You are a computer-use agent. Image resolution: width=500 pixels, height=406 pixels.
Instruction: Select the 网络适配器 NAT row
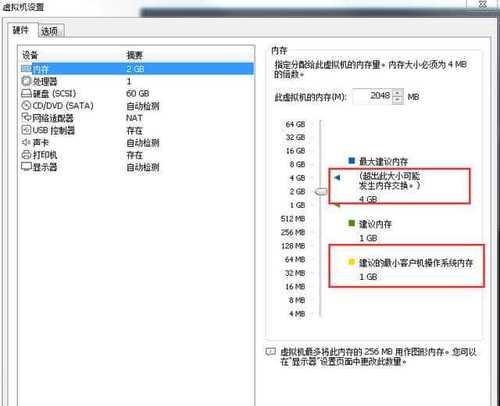click(x=137, y=118)
